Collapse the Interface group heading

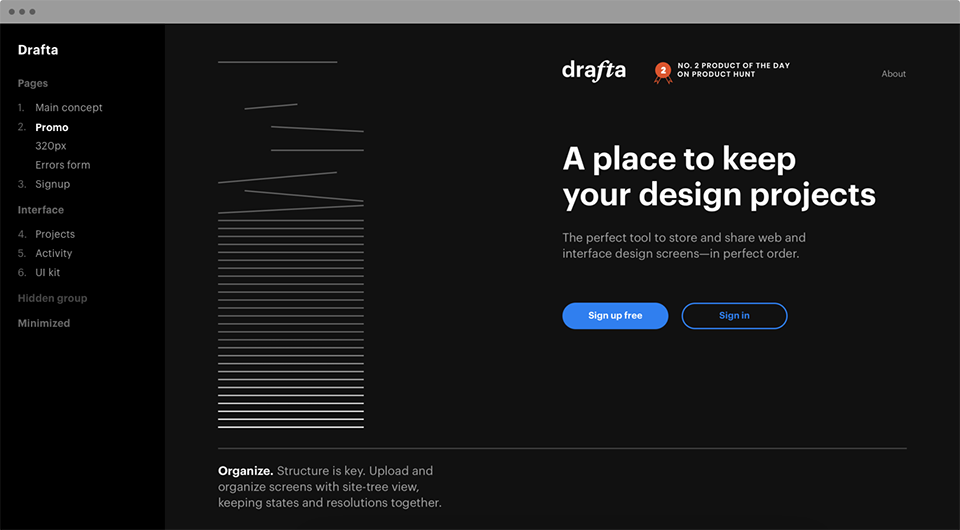click(x=40, y=210)
